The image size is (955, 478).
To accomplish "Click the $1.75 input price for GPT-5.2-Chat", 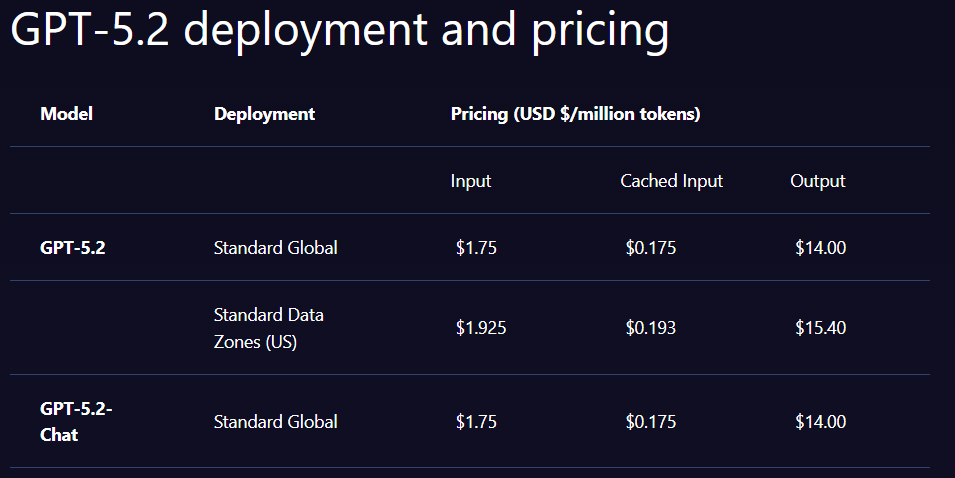I will click(476, 422).
